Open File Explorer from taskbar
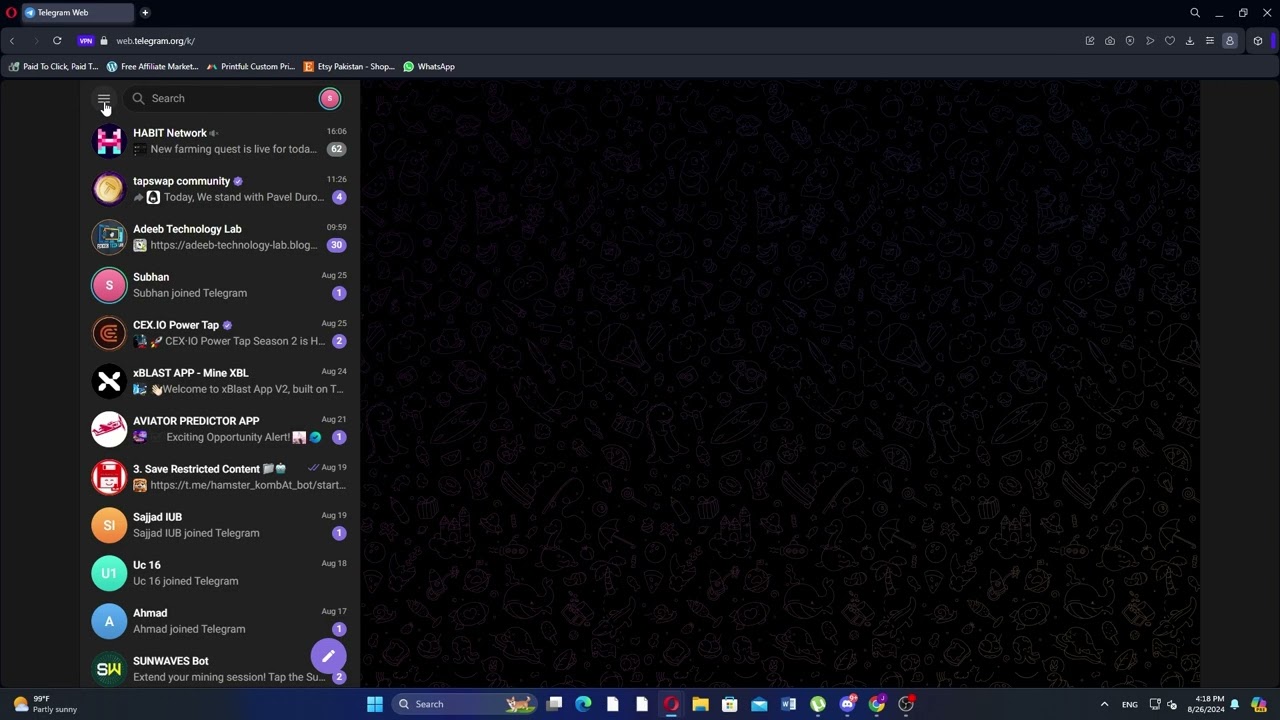The image size is (1280, 720). (x=701, y=704)
